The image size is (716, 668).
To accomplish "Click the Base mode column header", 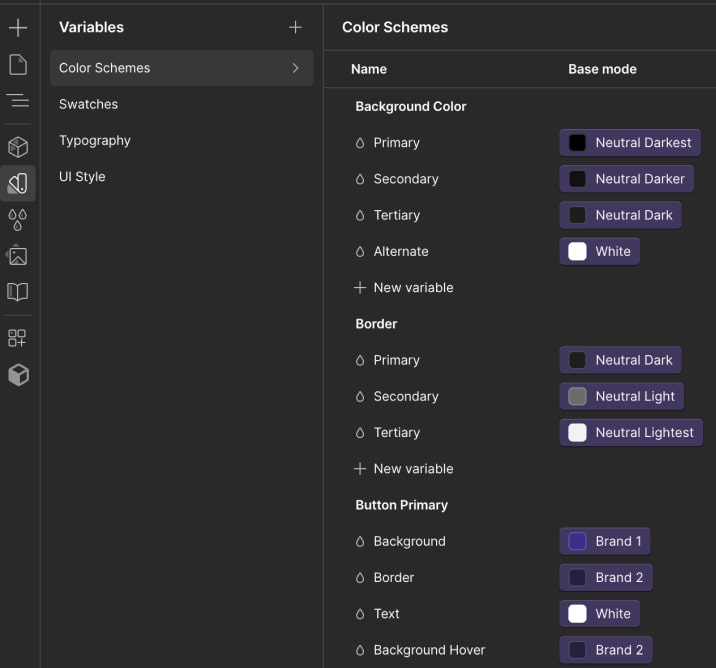I will (602, 69).
